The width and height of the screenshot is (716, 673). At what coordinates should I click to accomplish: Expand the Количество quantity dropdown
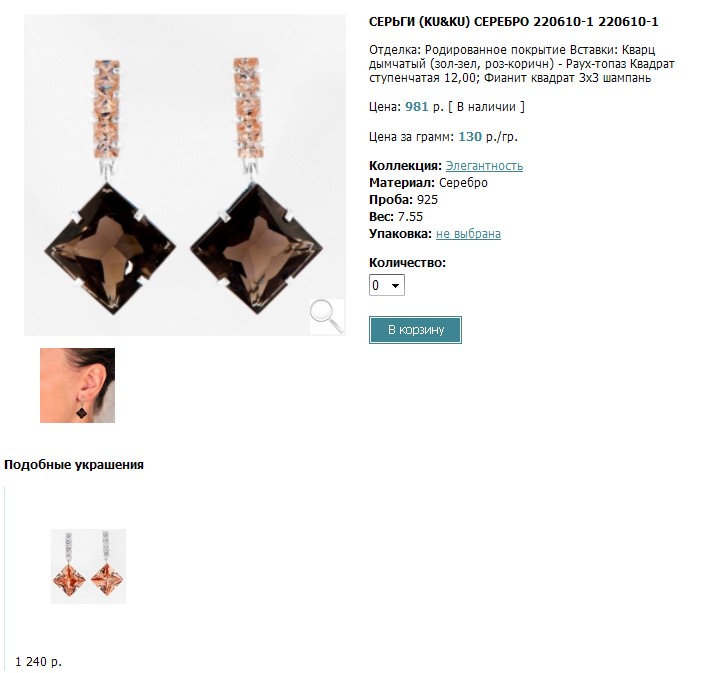pos(386,285)
